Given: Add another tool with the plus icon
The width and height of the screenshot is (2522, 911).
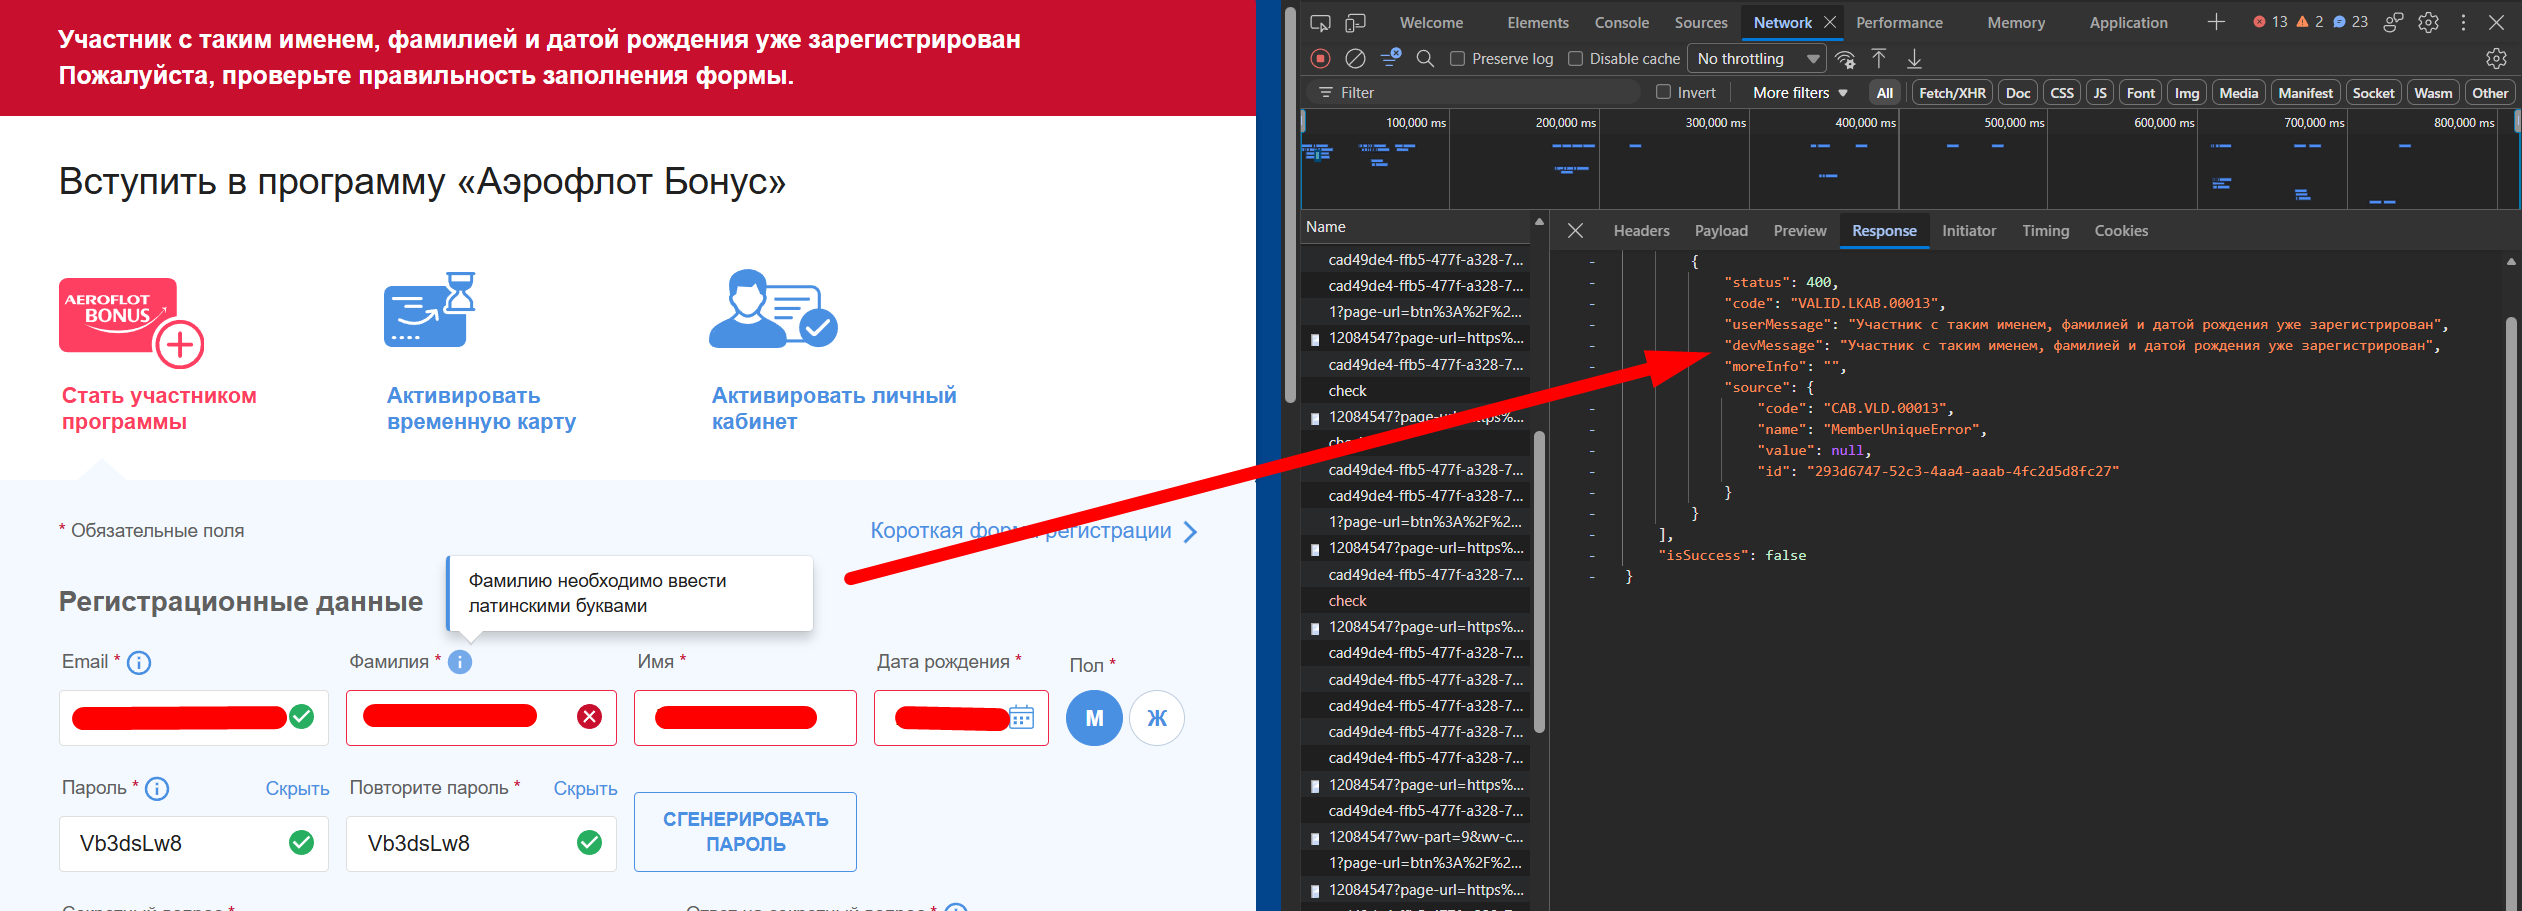Looking at the screenshot, I should [x=2216, y=22].
